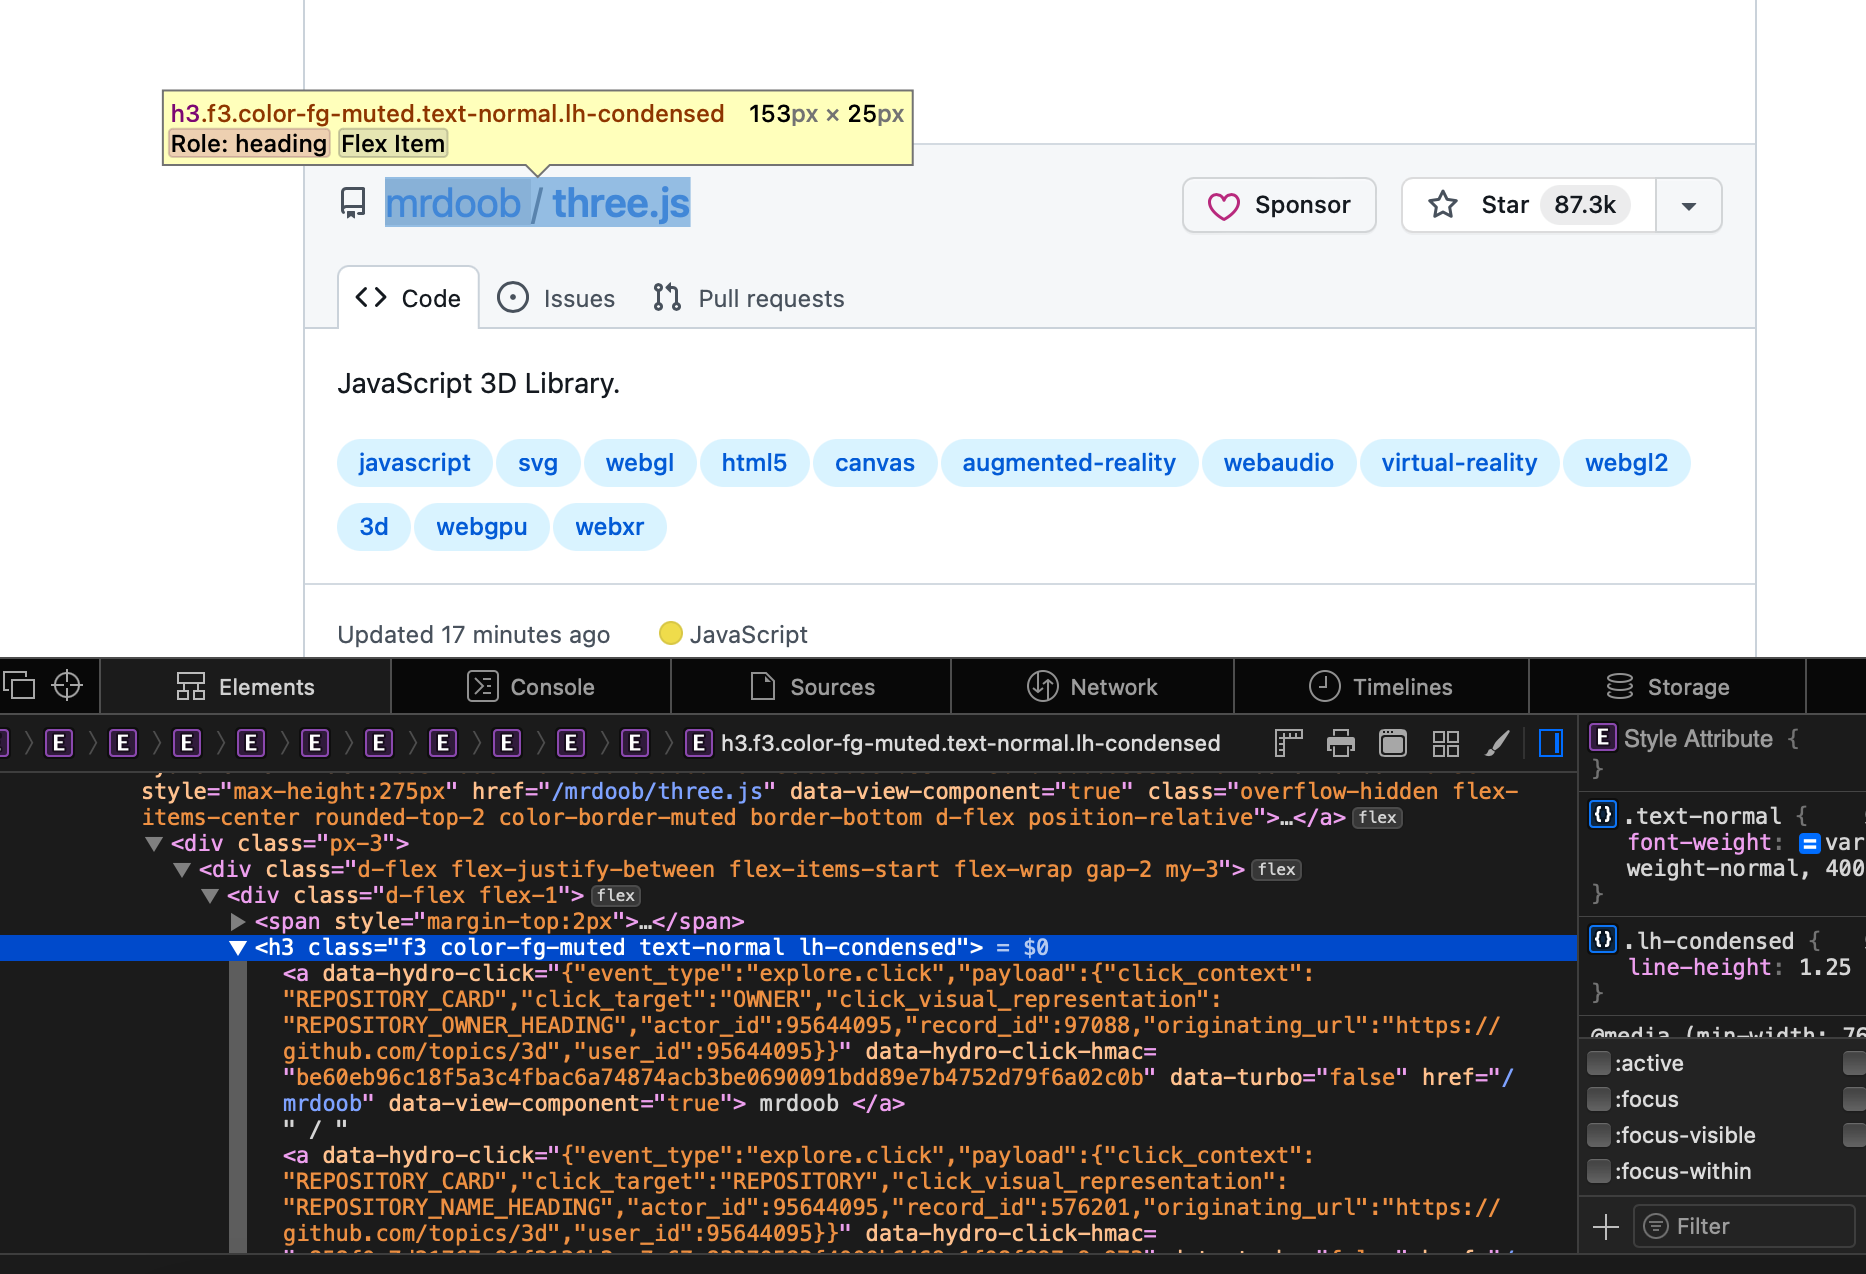The width and height of the screenshot is (1866, 1274).
Task: Click the heart icon on the Sponsor button
Action: point(1223,206)
